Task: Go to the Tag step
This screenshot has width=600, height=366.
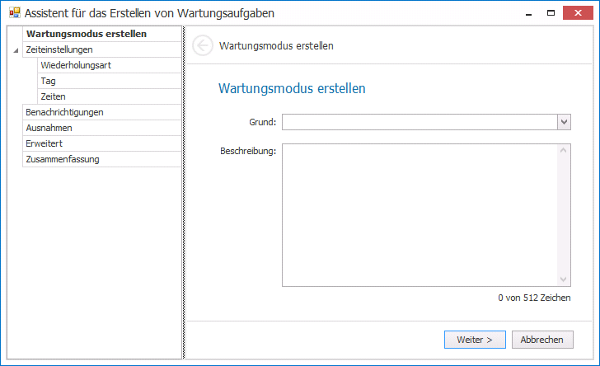Action: [x=109, y=81]
